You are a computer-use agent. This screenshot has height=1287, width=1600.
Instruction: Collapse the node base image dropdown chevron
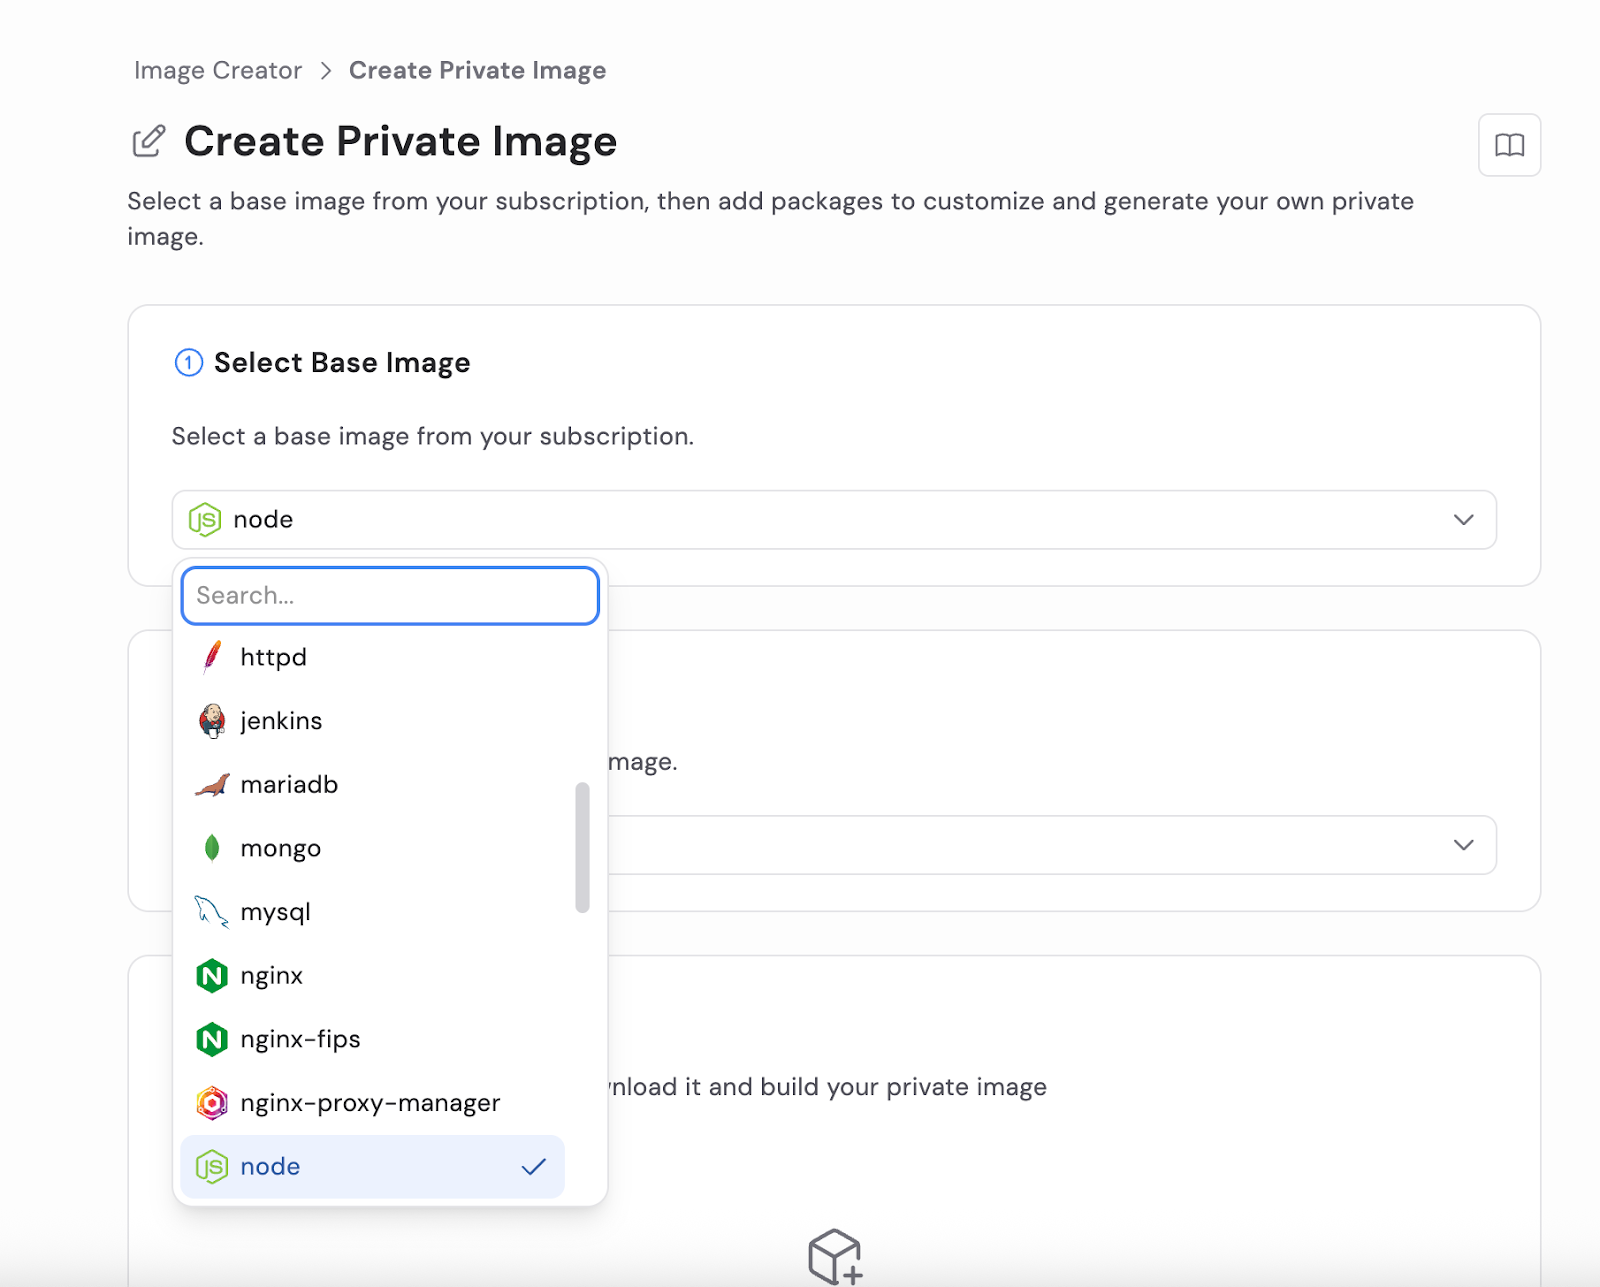click(1463, 519)
